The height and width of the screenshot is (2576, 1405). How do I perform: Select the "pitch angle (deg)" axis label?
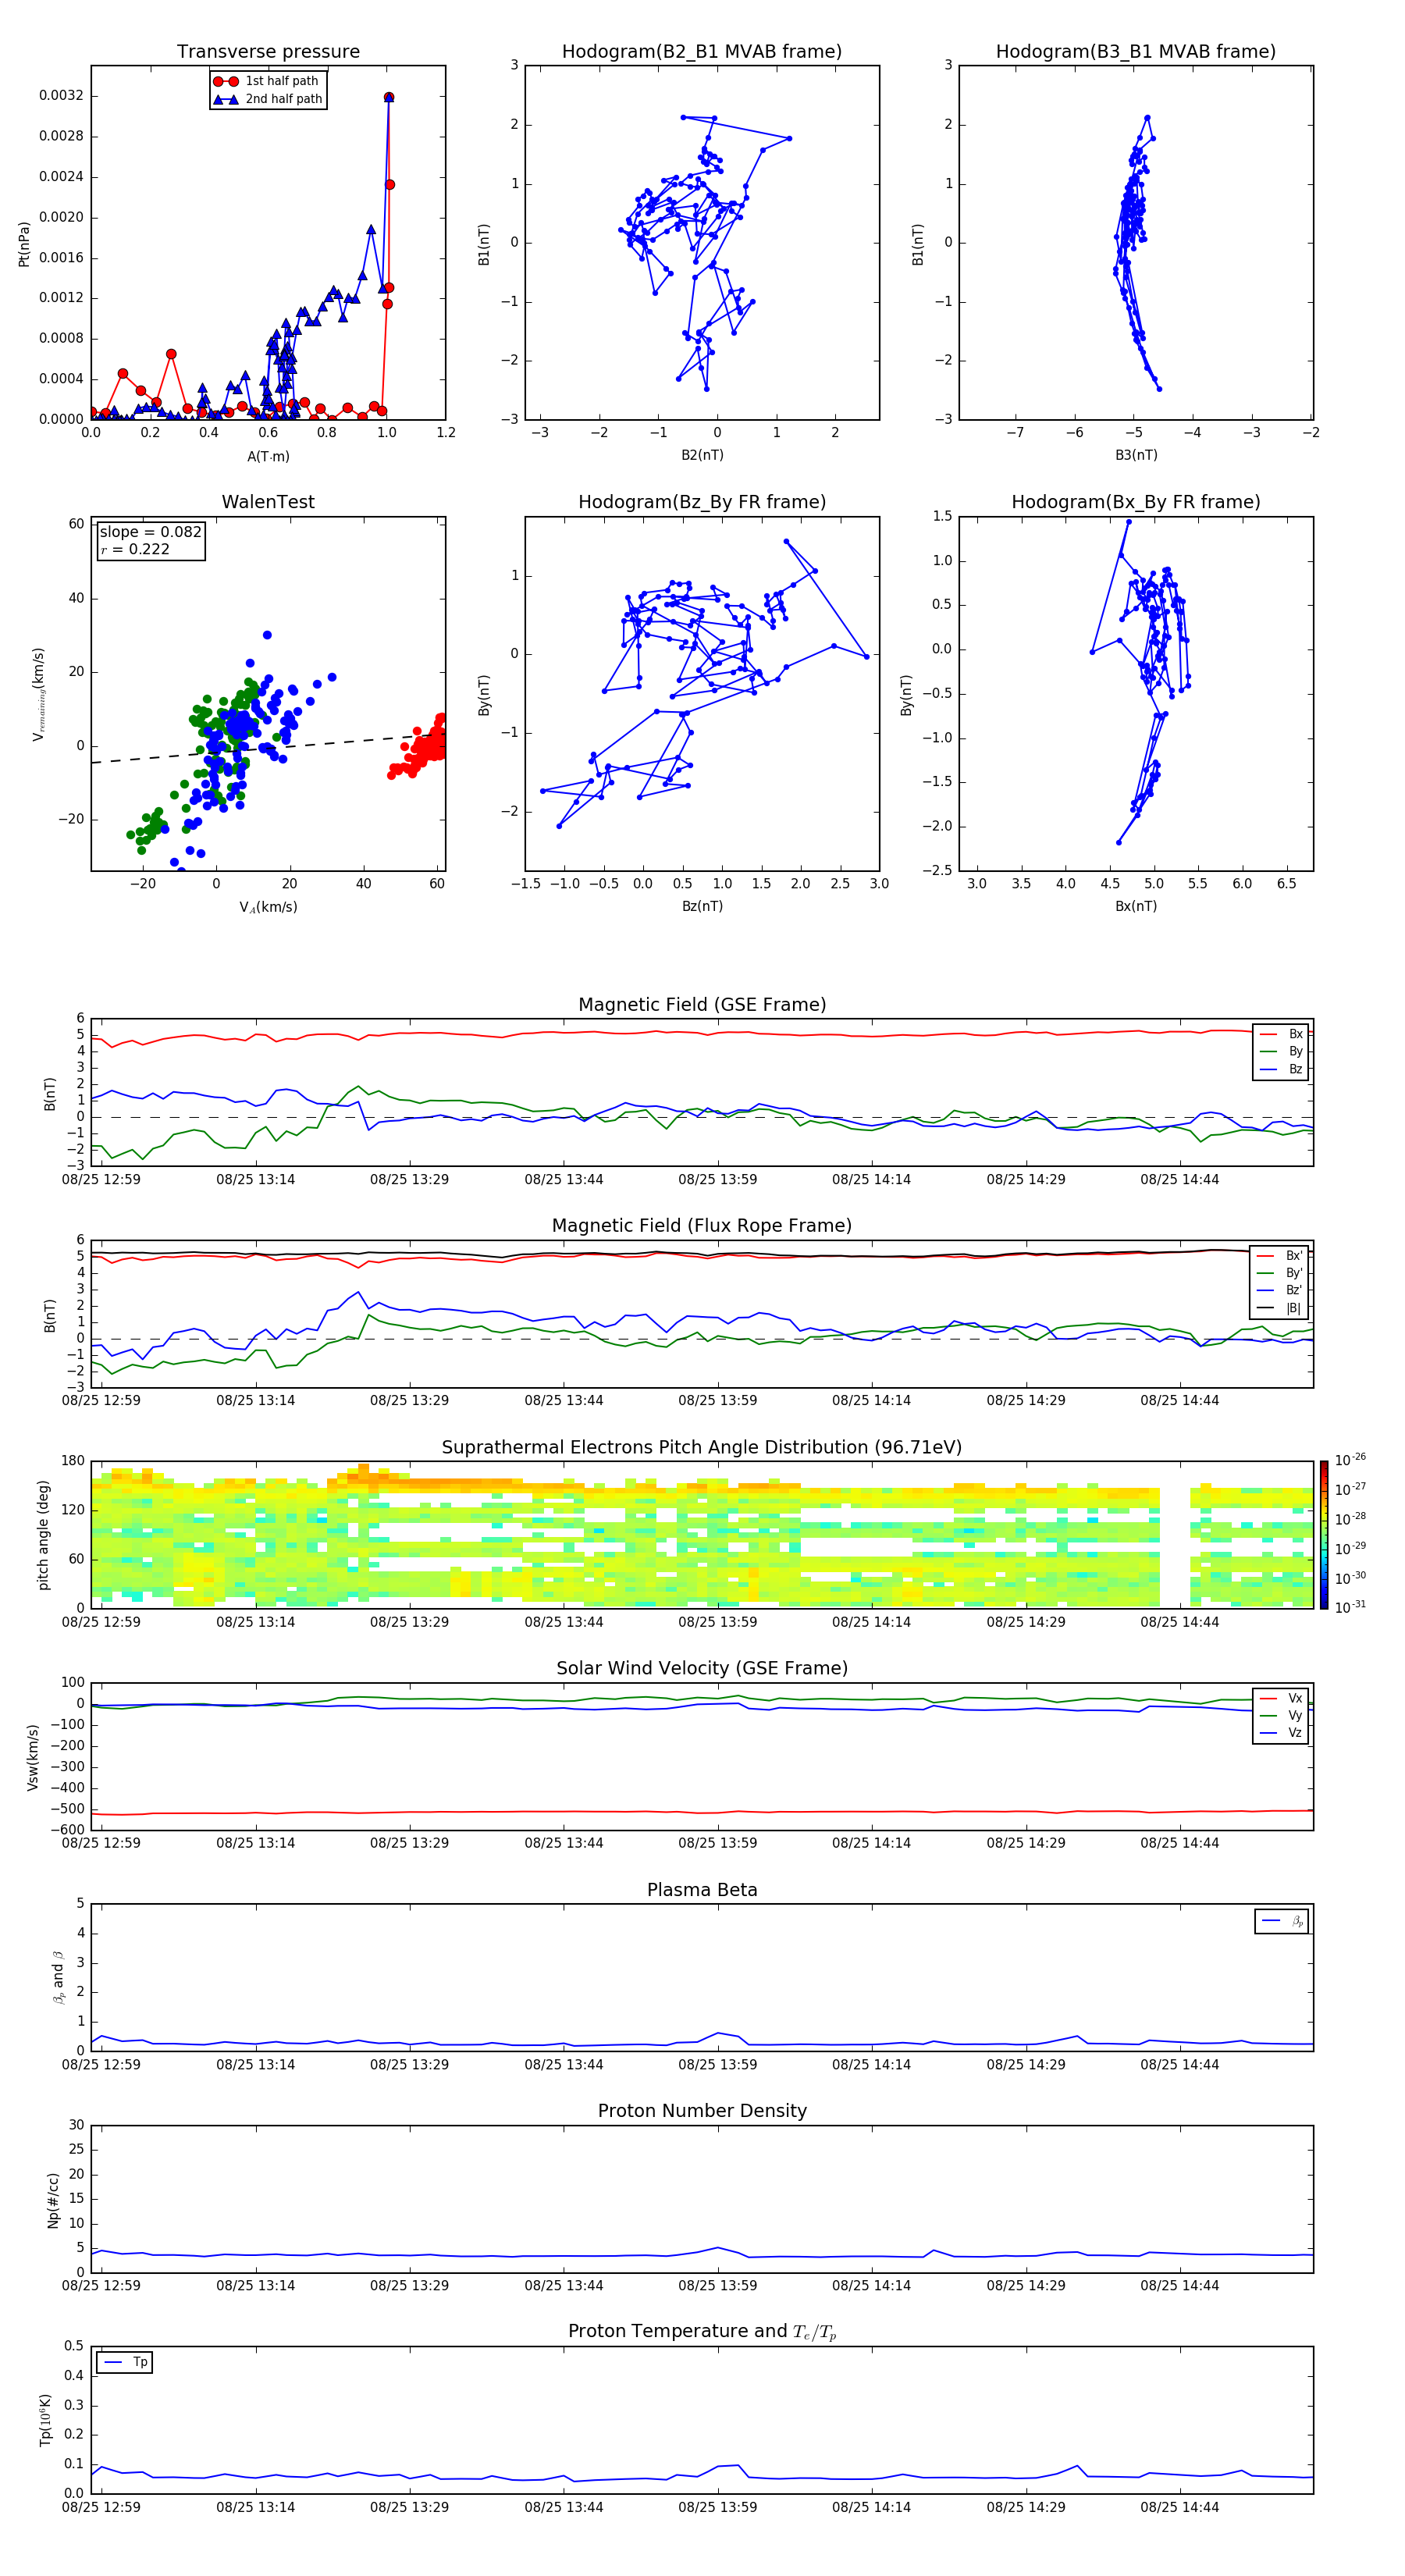[x=43, y=1535]
